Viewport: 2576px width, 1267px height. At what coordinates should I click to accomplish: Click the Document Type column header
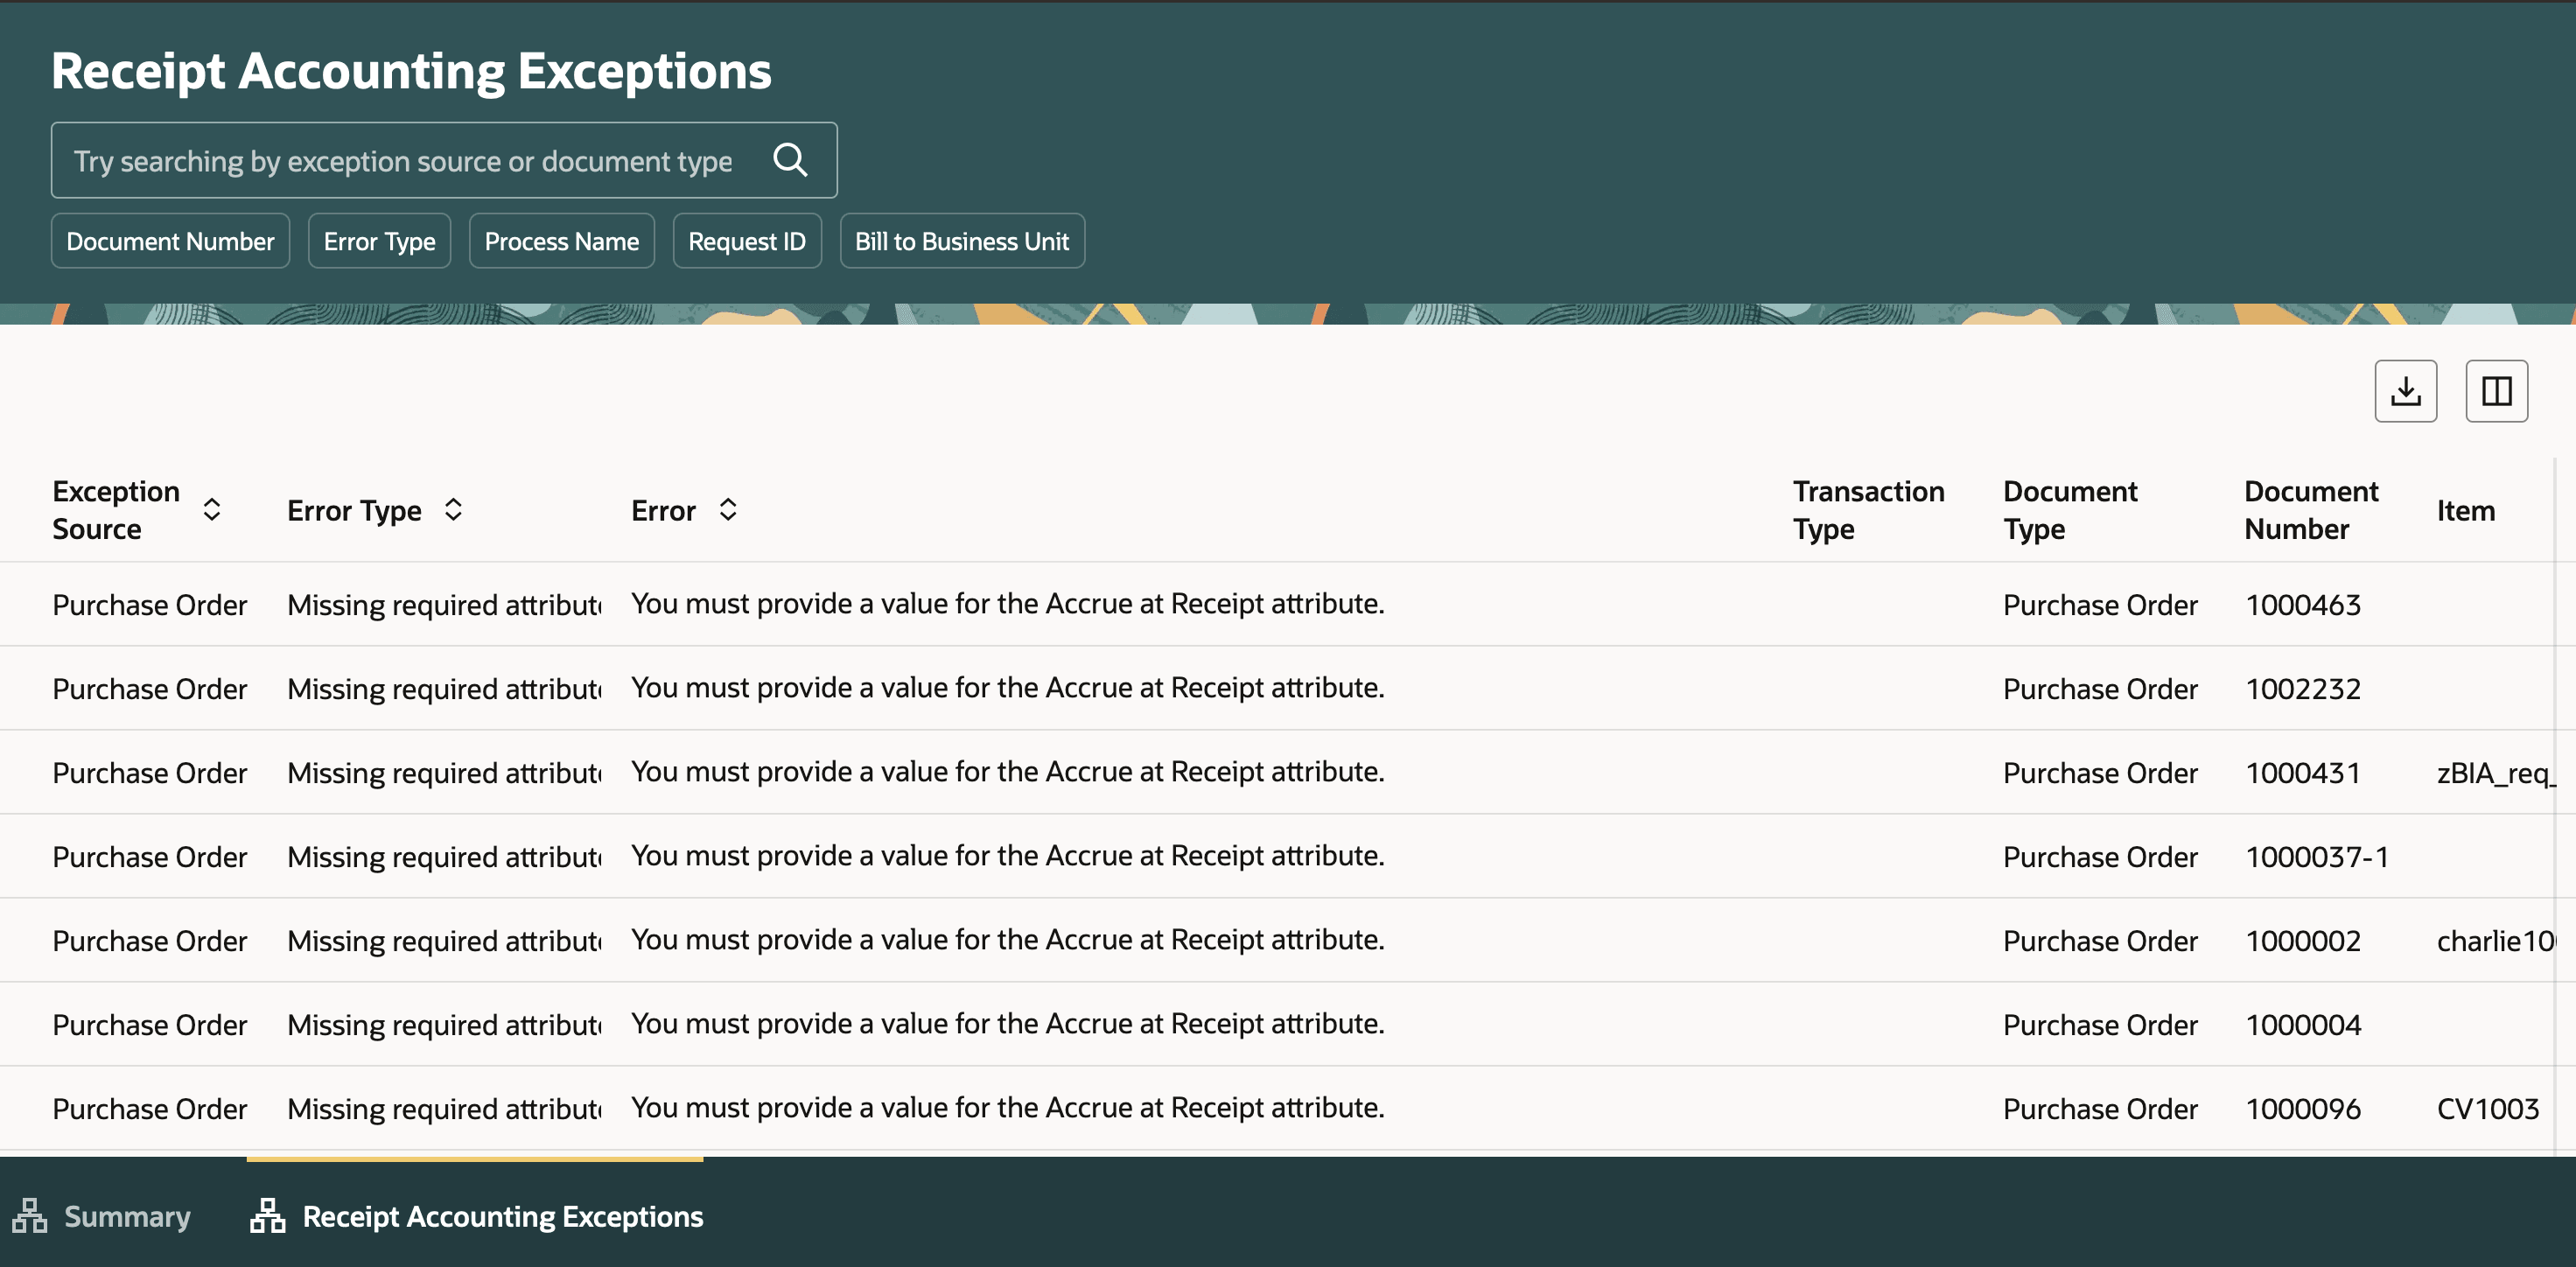pos(2069,510)
